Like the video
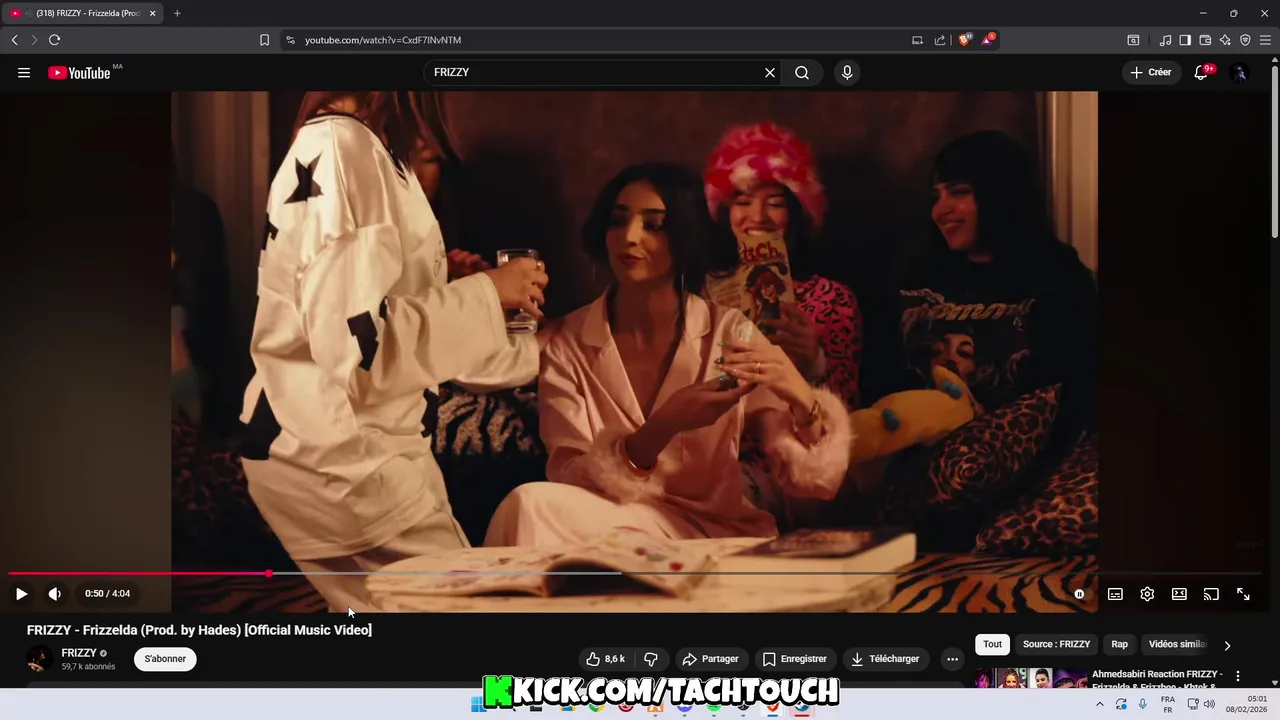This screenshot has width=1280, height=720. [606, 659]
